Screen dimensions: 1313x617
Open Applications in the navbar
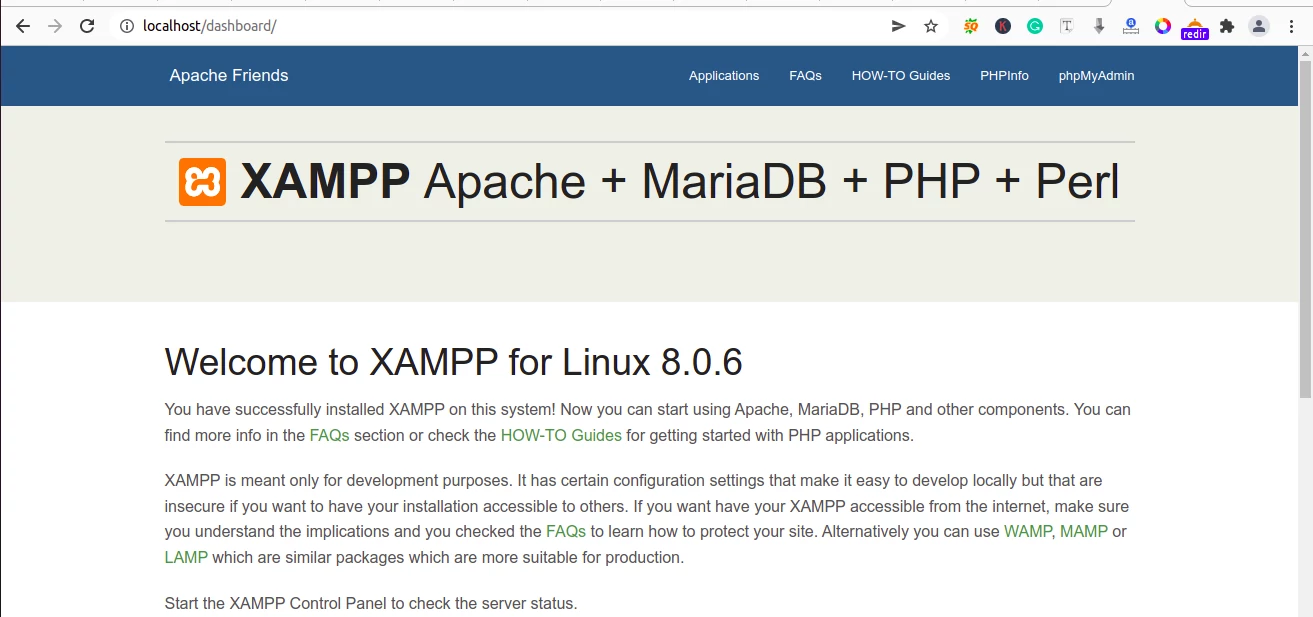pos(724,75)
